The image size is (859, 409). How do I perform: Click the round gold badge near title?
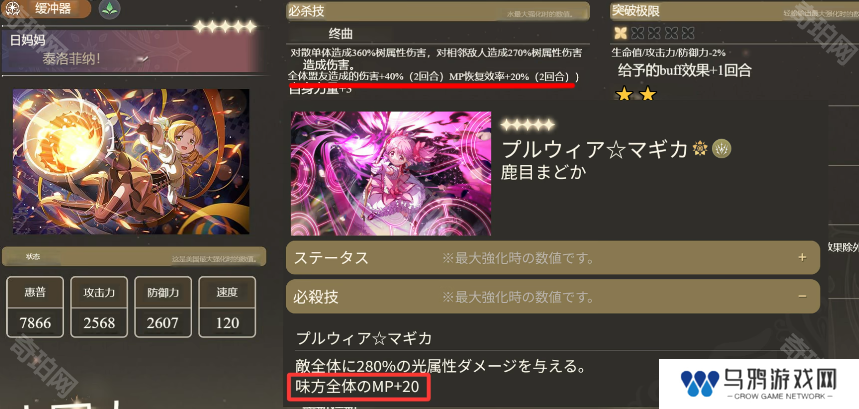coord(721,148)
